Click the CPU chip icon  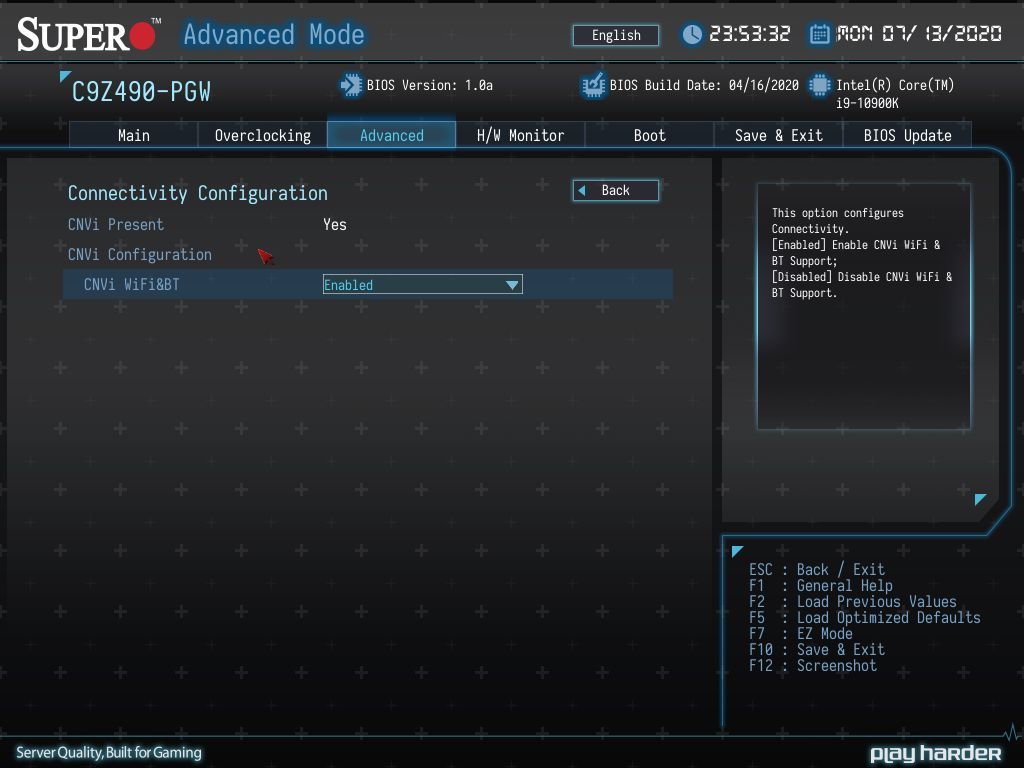820,86
